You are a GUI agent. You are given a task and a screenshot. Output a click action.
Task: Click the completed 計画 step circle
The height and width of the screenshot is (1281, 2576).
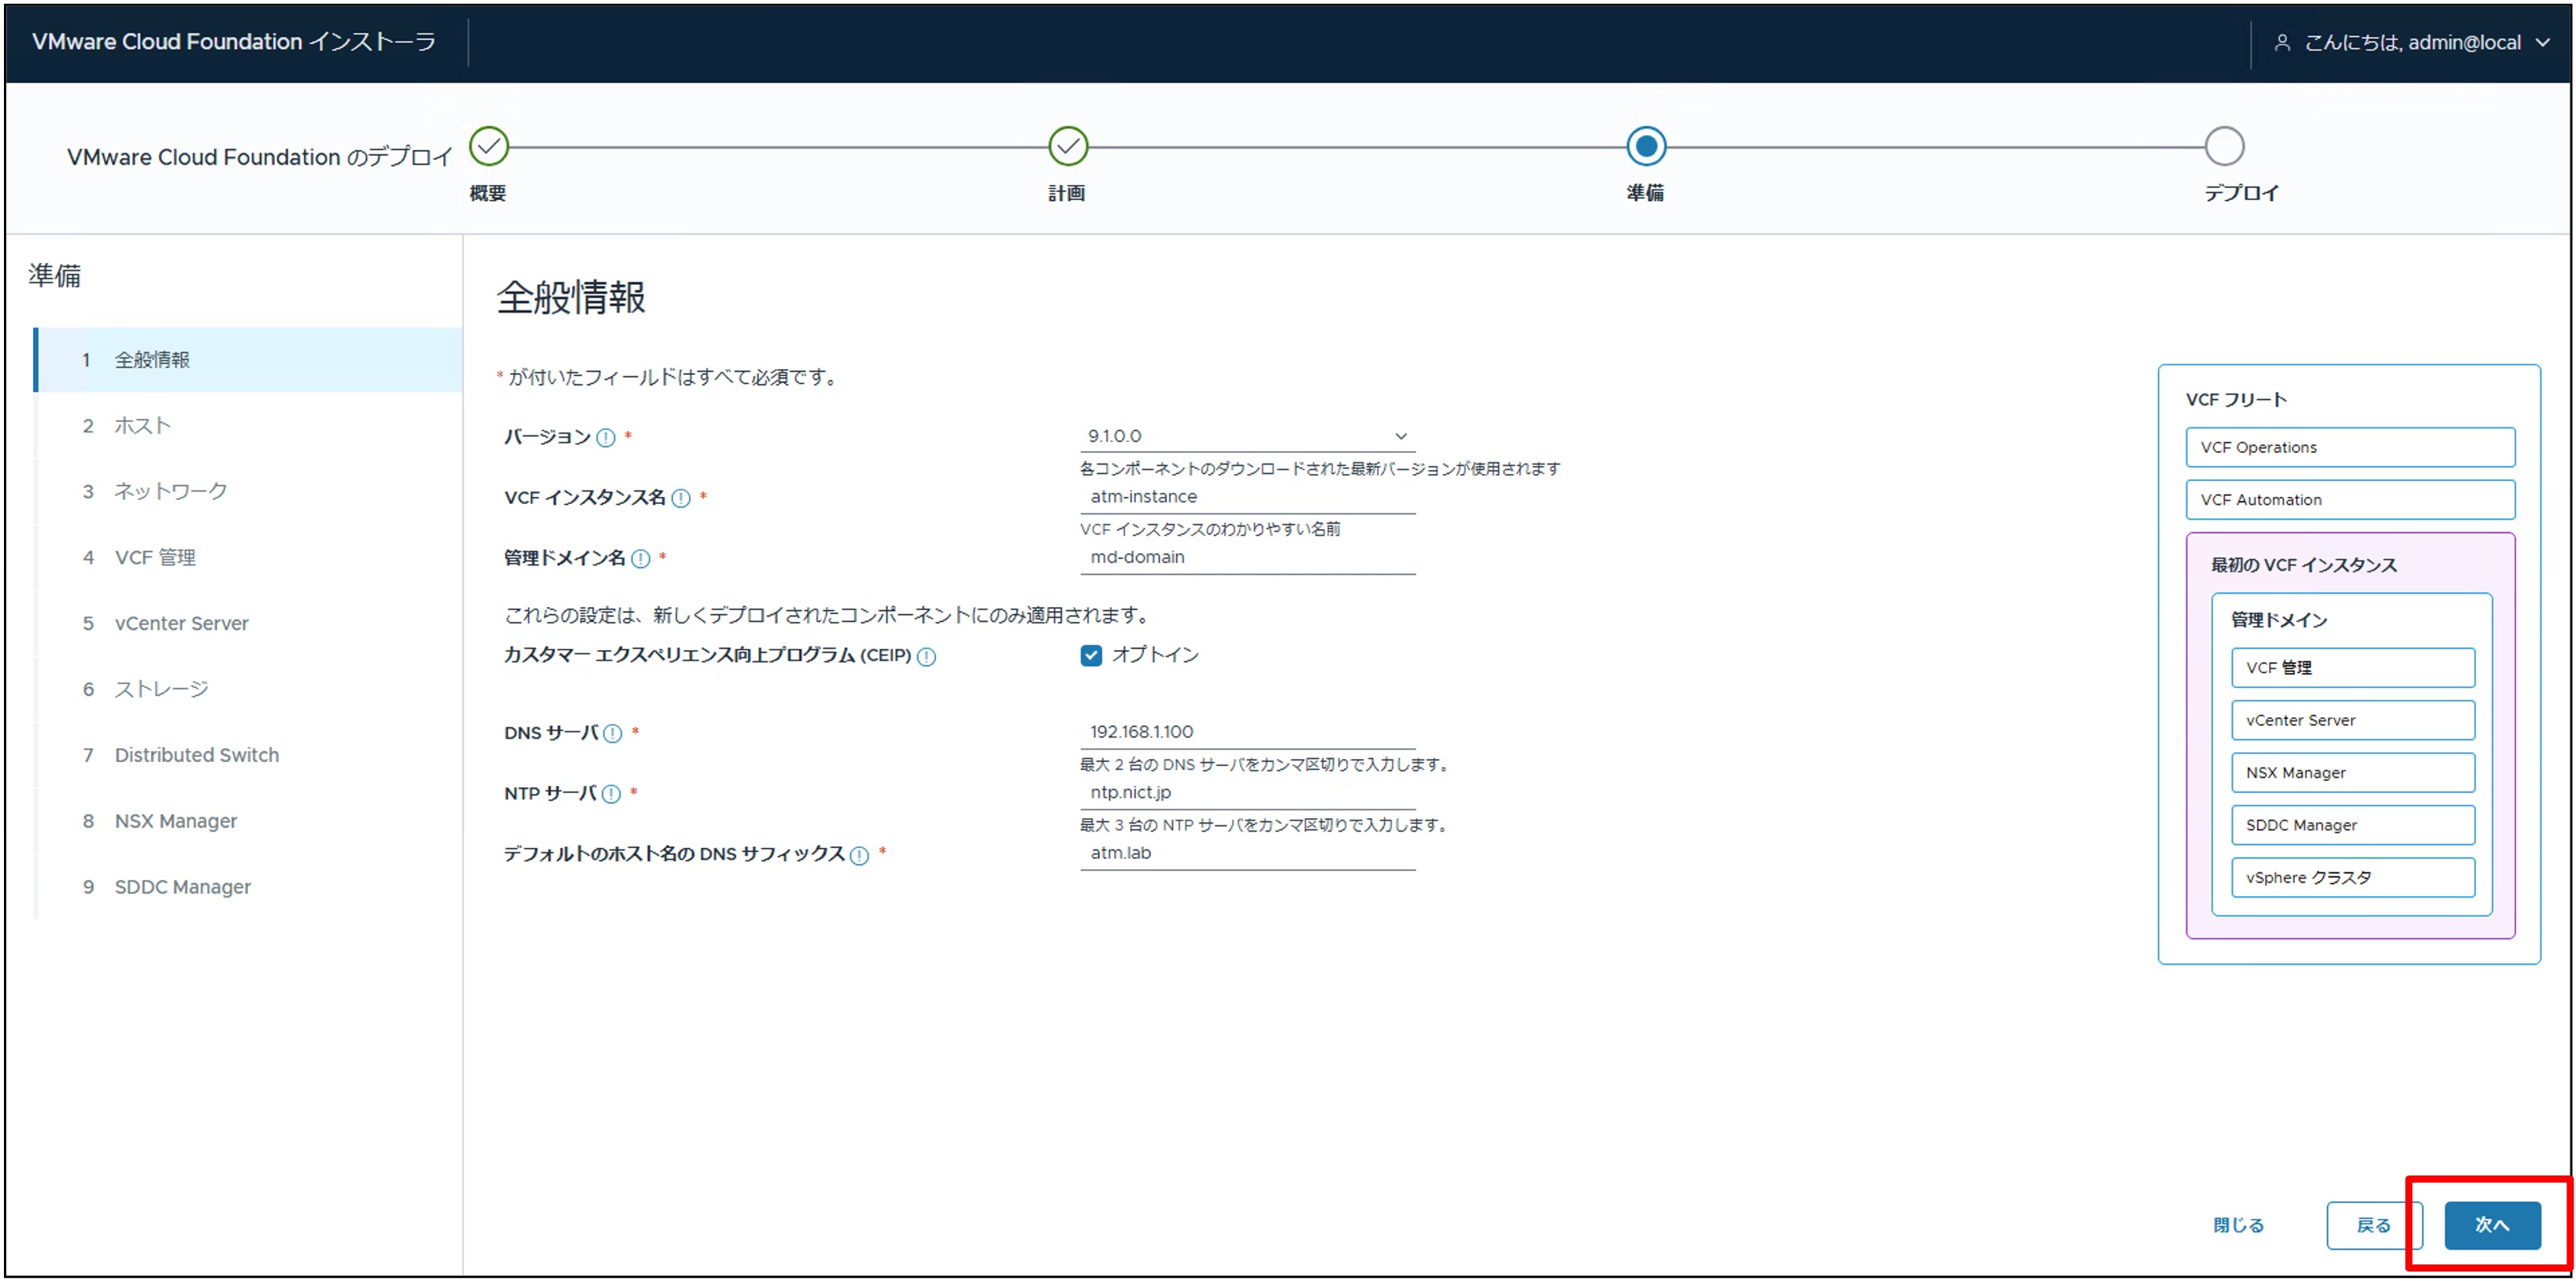(1068, 147)
